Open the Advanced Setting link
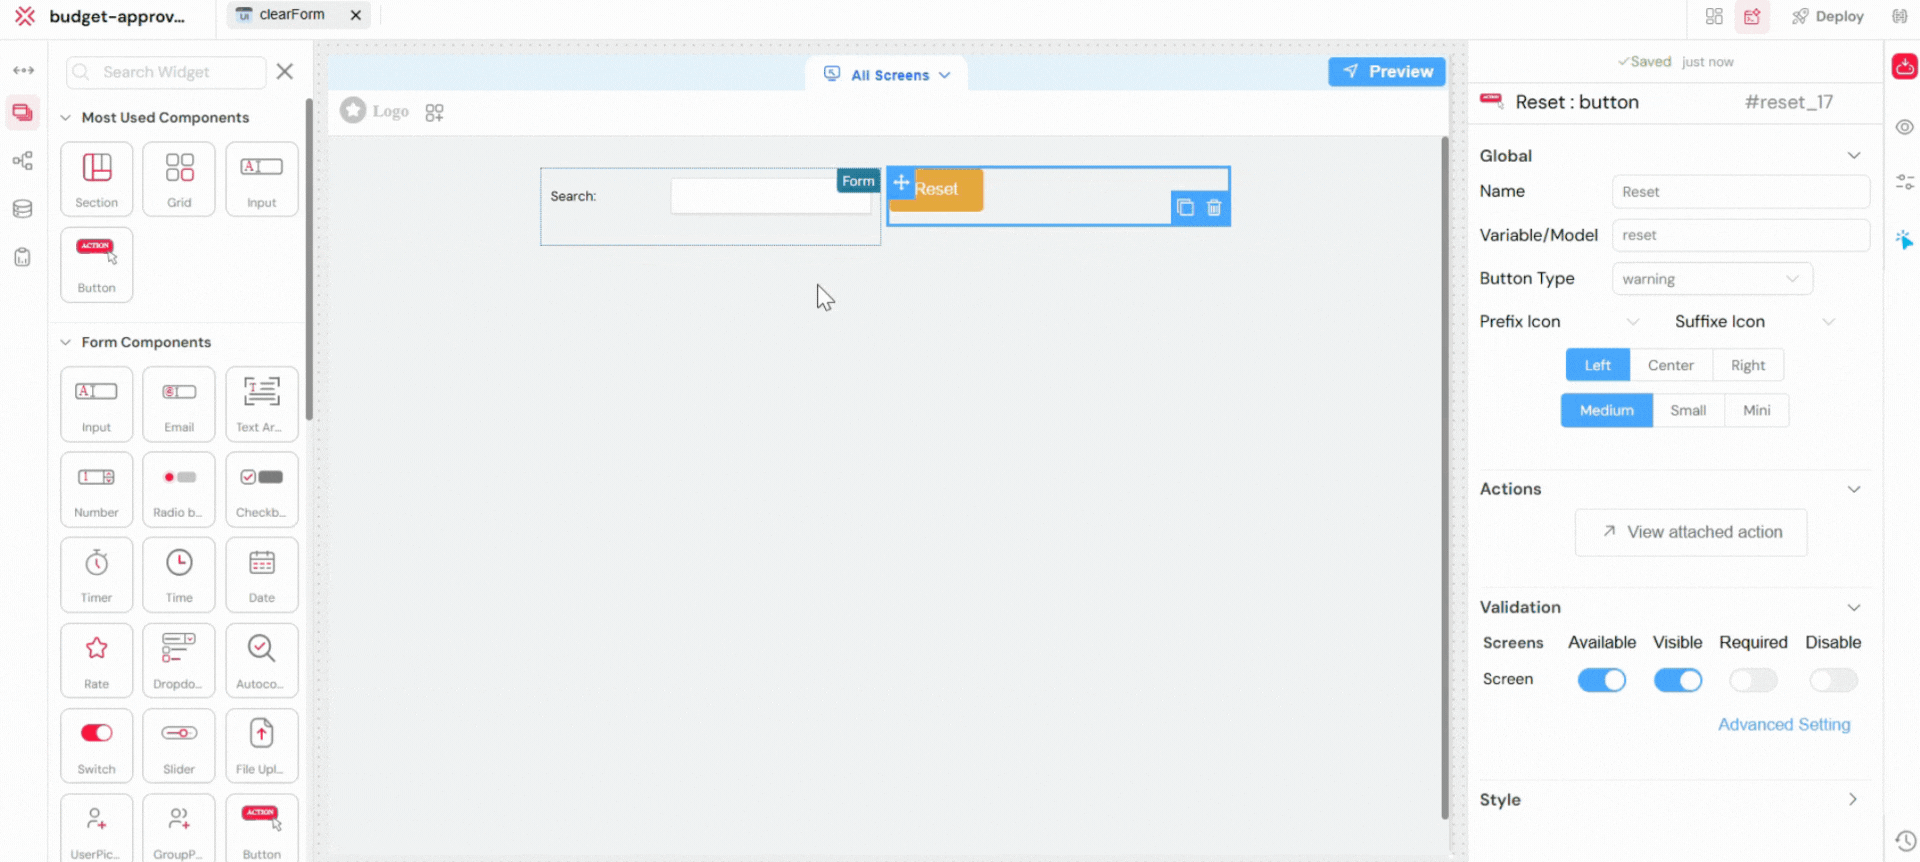The width and height of the screenshot is (1920, 862). click(1783, 724)
